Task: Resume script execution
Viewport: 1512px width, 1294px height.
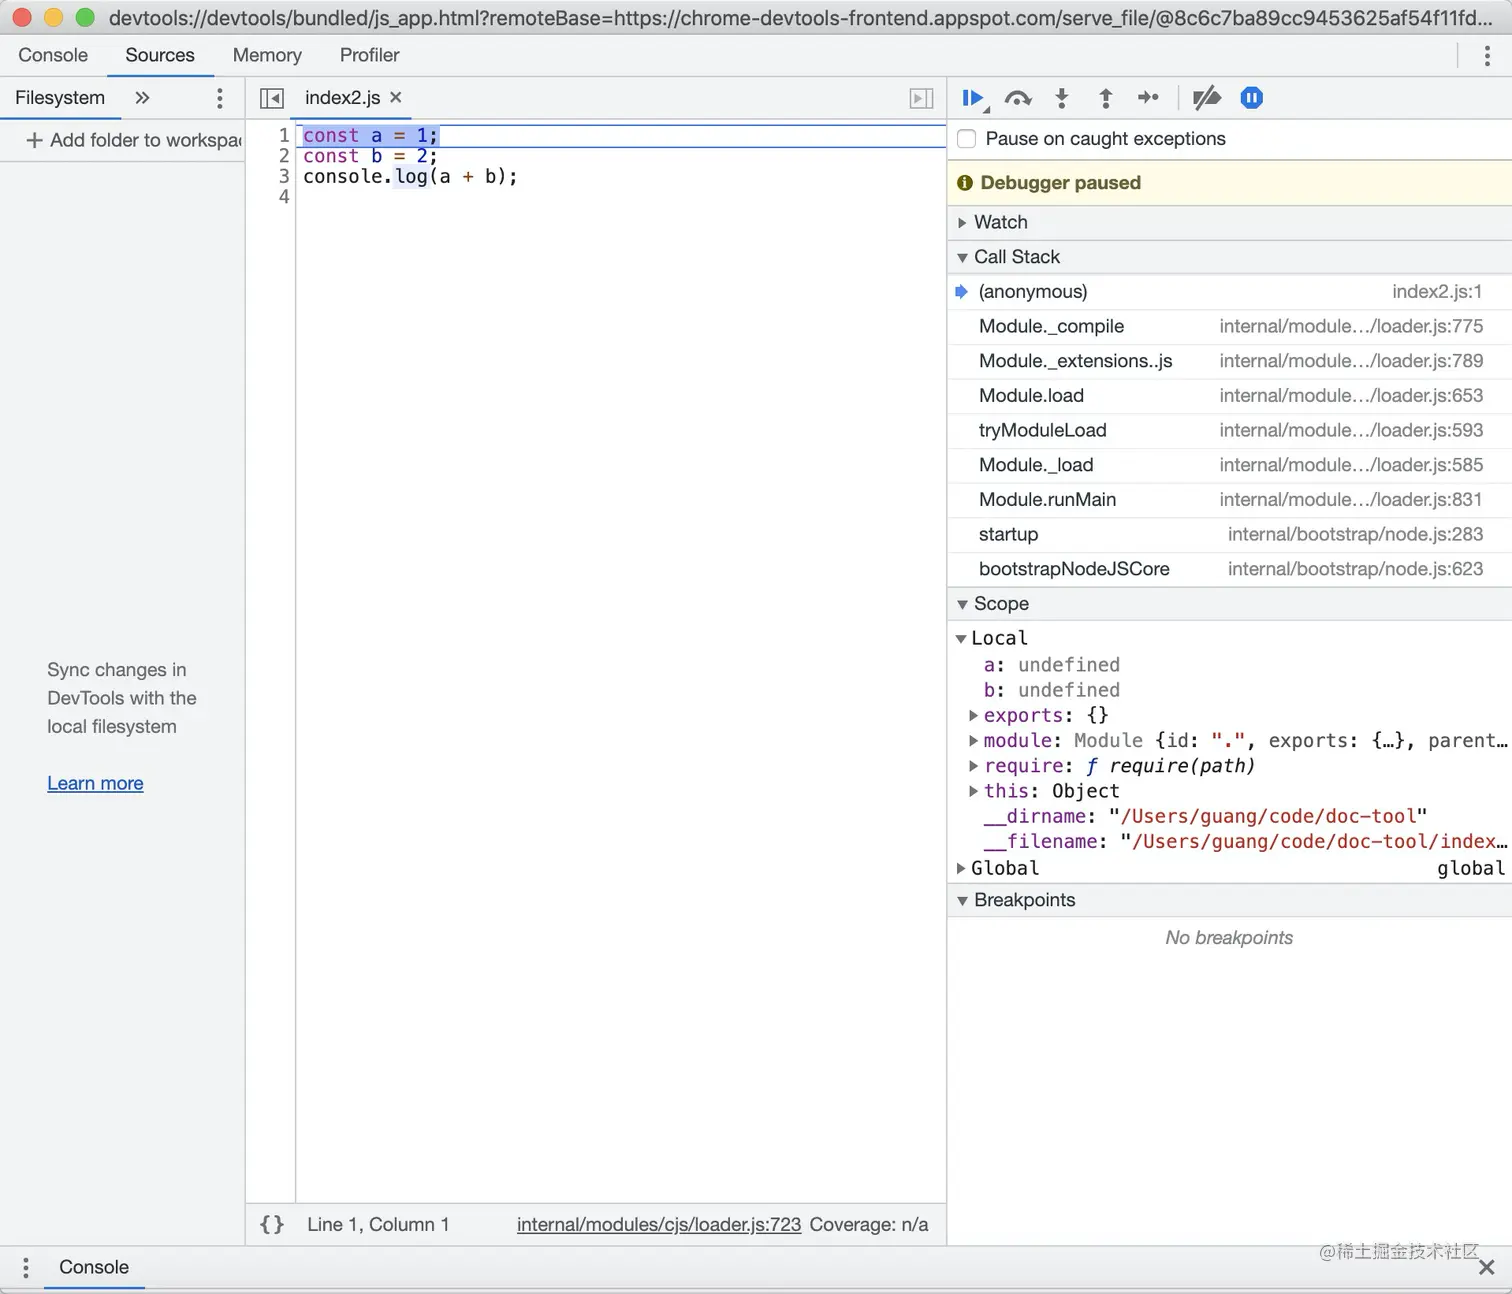Action: pyautogui.click(x=972, y=98)
